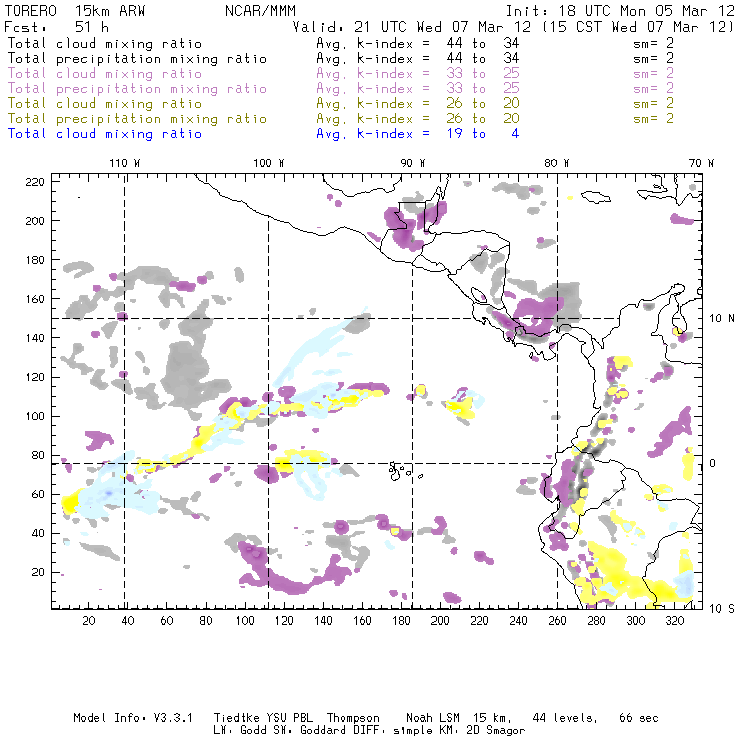
Task: Click the '60' left axis tick label
Action: pos(38,495)
